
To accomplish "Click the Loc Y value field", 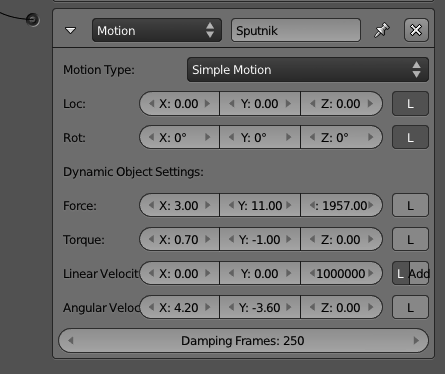I will pos(260,104).
